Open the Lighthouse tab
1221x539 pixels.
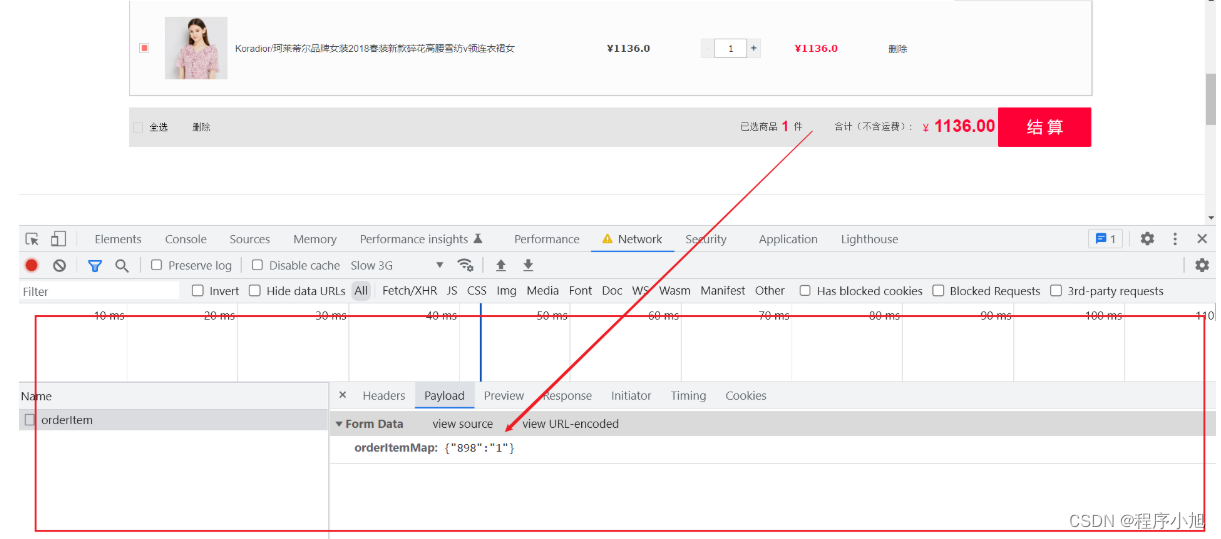[869, 239]
